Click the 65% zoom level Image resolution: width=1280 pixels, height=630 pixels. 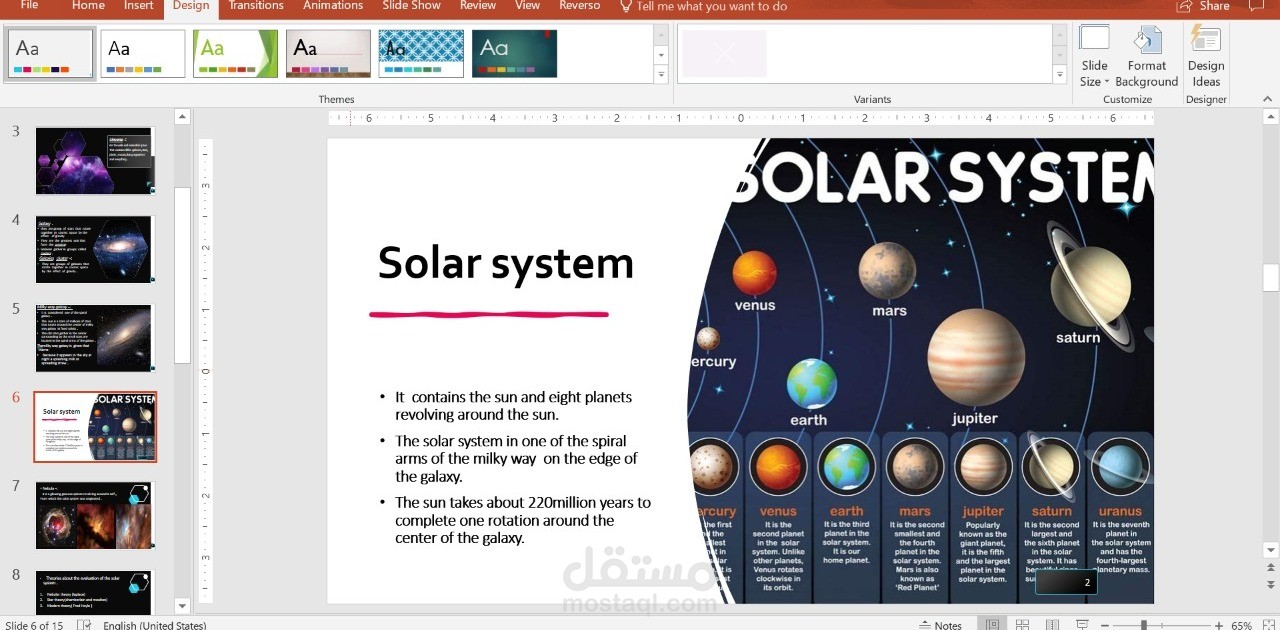[1241, 625]
